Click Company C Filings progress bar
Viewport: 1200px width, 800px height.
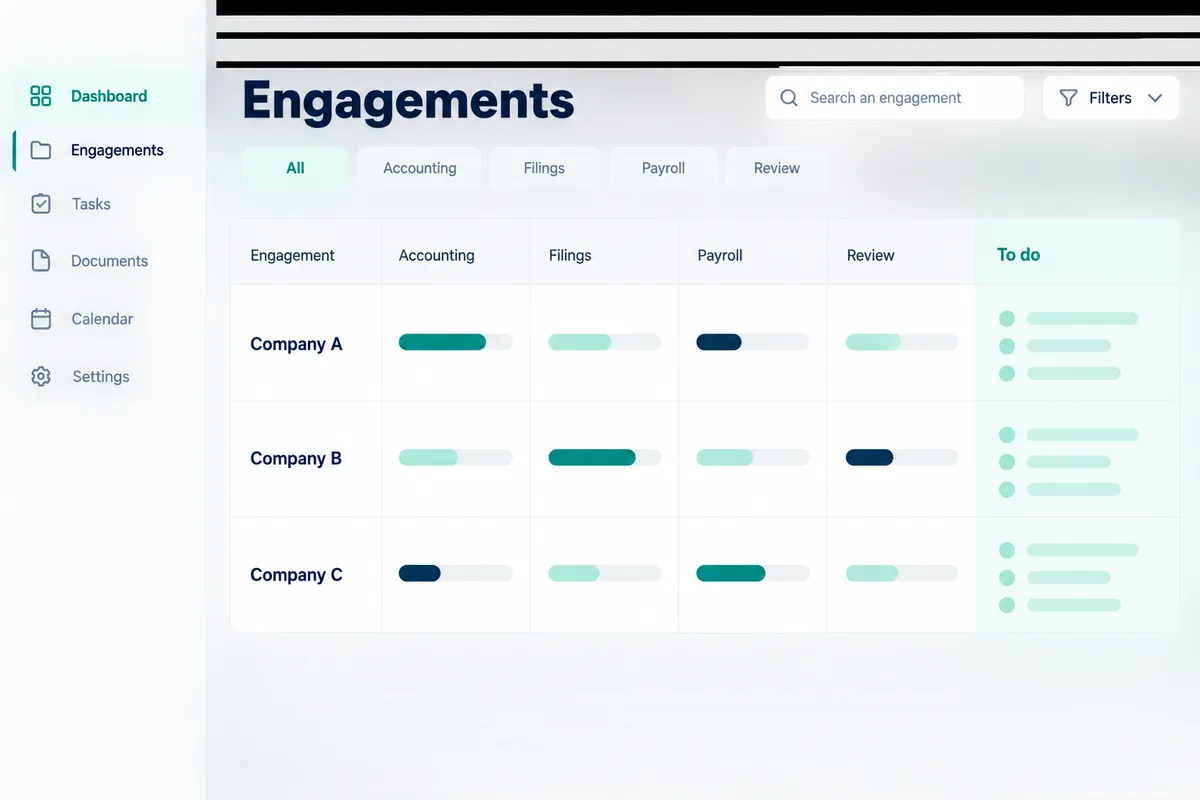605,573
